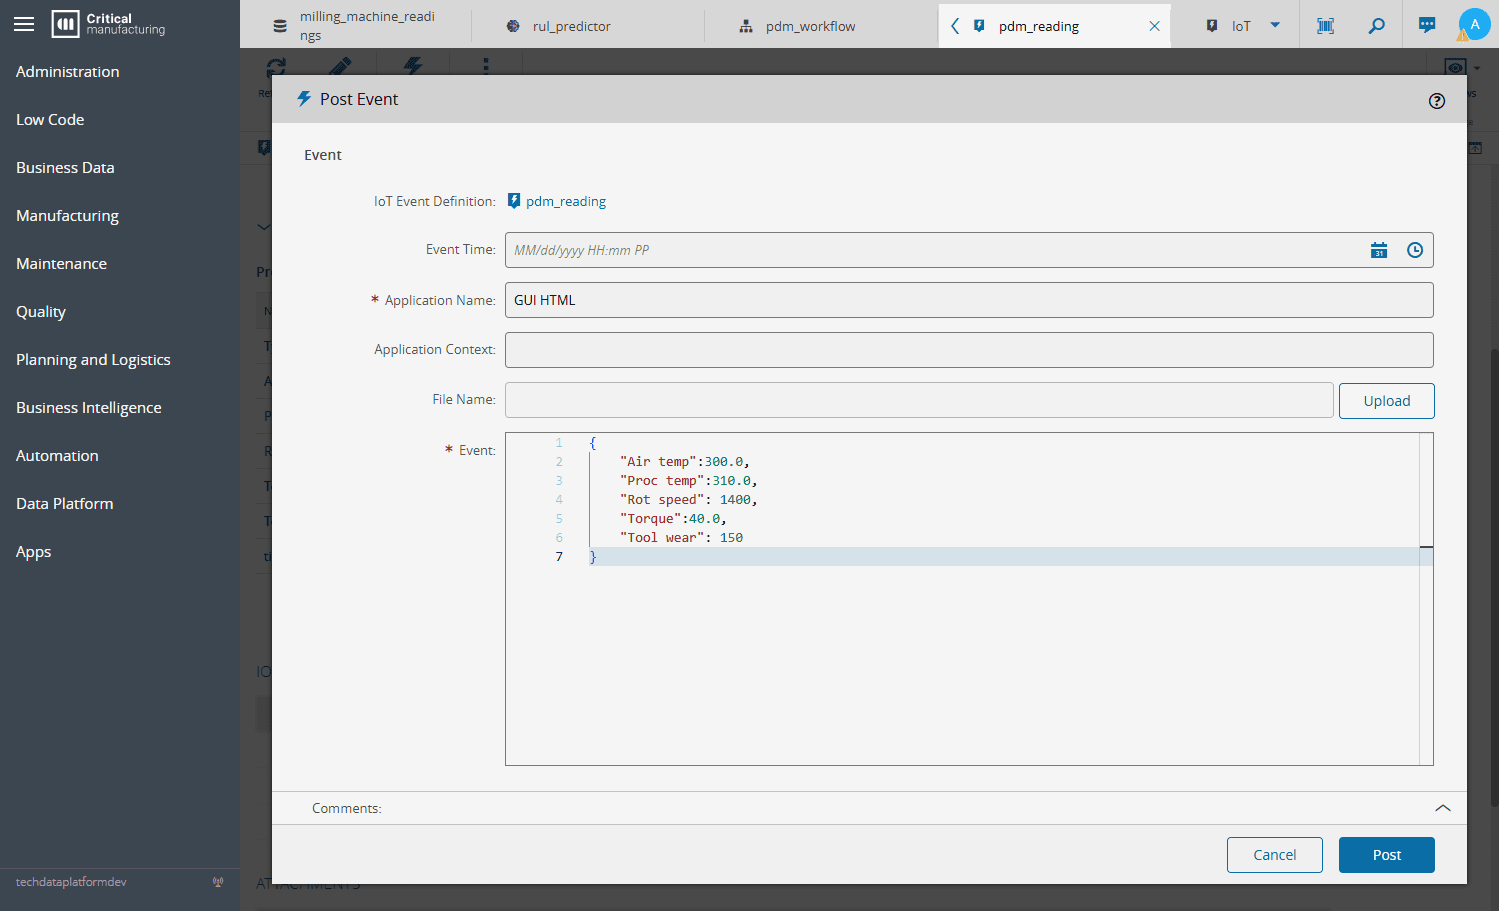The image size is (1499, 911).
Task: Click the hamburger menu icon
Action: click(24, 24)
